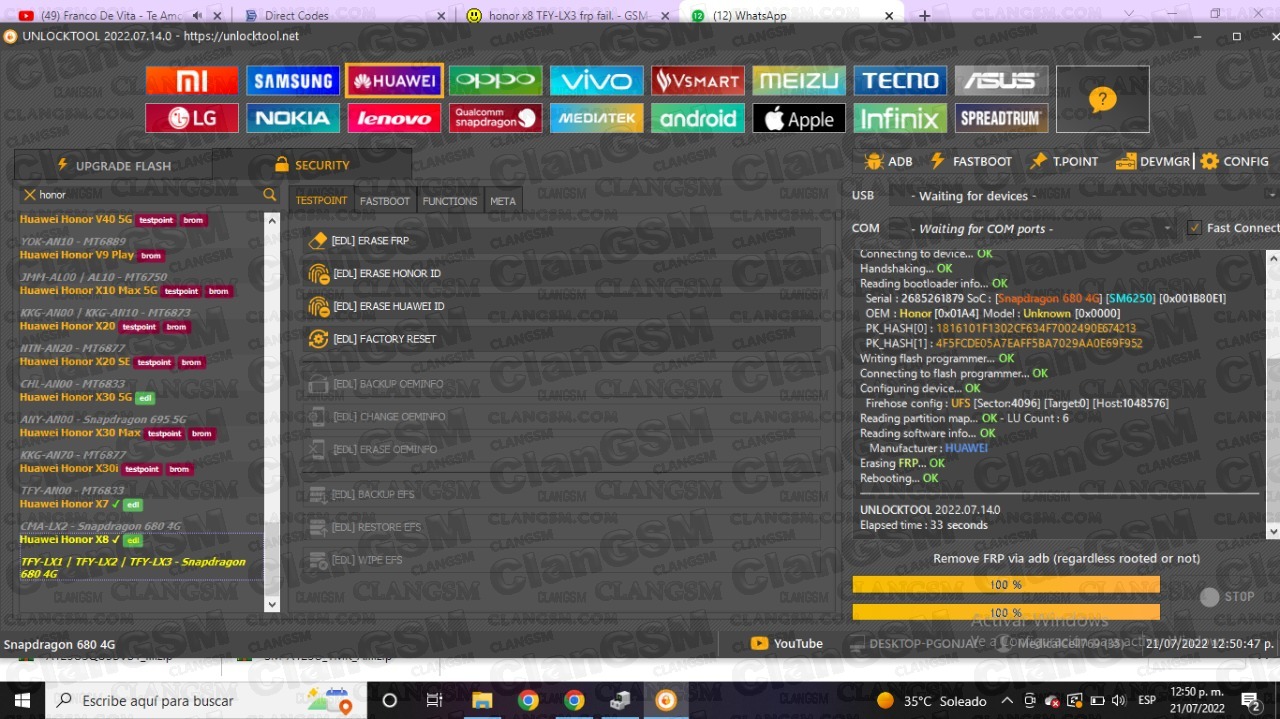The width and height of the screenshot is (1280, 719).
Task: Click the search magnifier icon
Action: tap(269, 195)
